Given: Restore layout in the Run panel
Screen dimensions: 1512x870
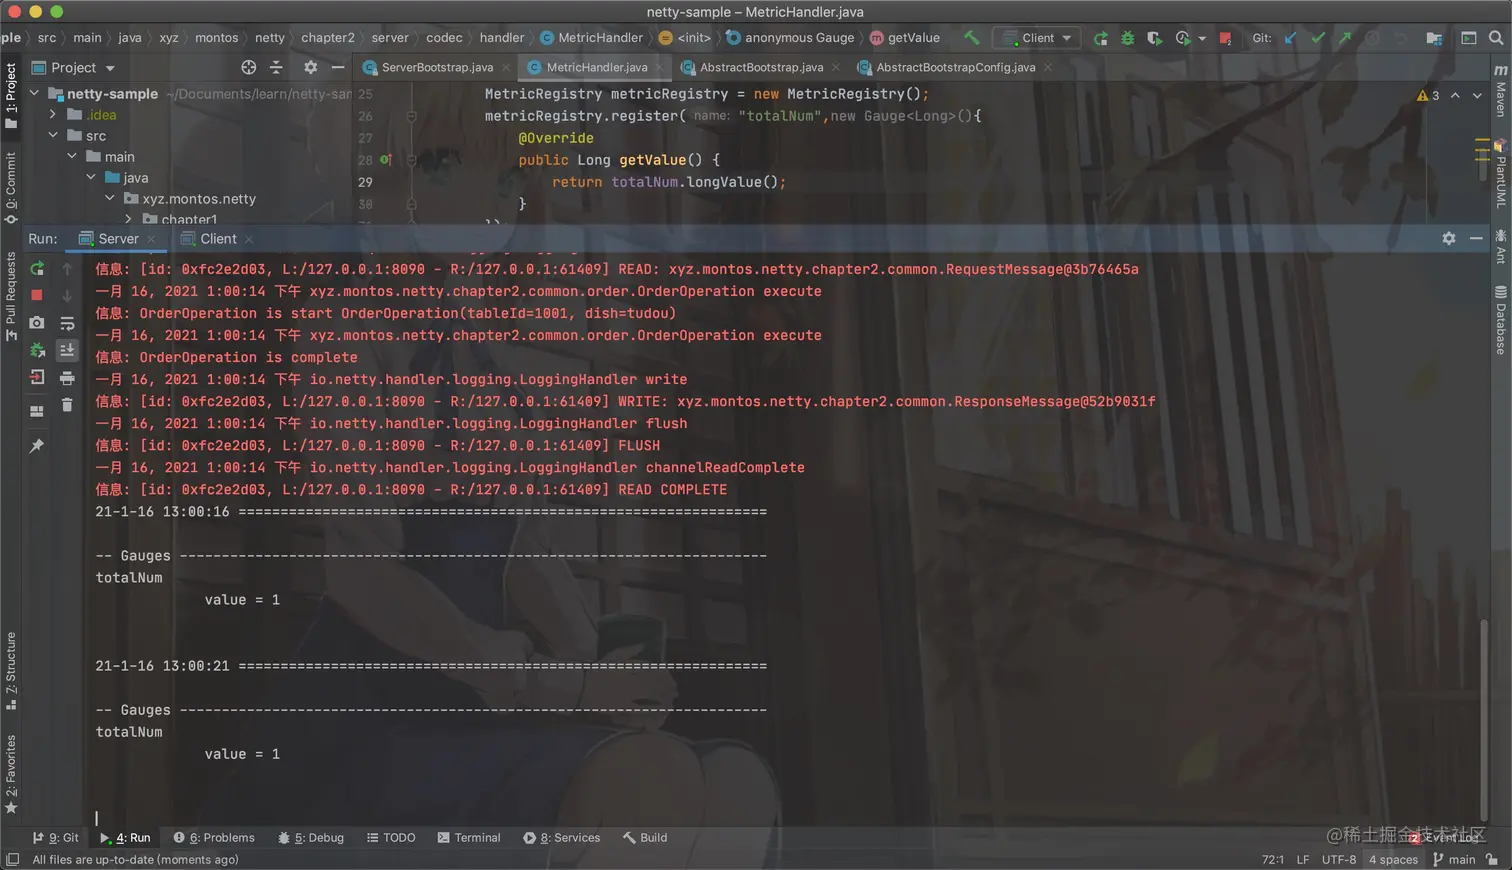Looking at the screenshot, I should (37, 411).
